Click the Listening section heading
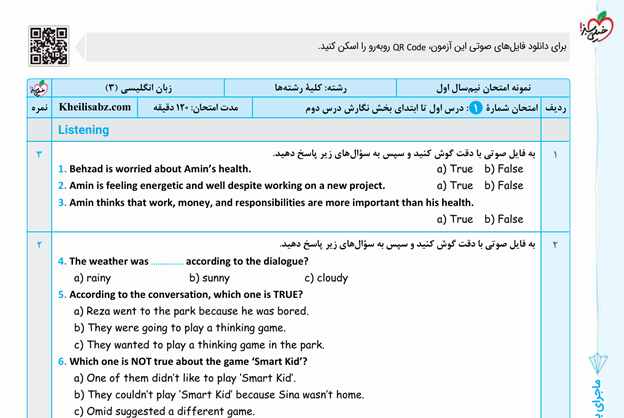 [84, 130]
